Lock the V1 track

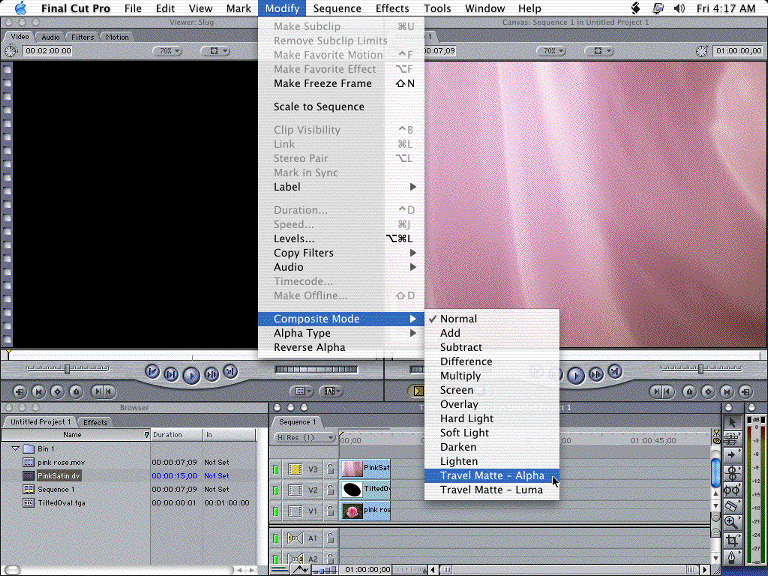point(331,511)
